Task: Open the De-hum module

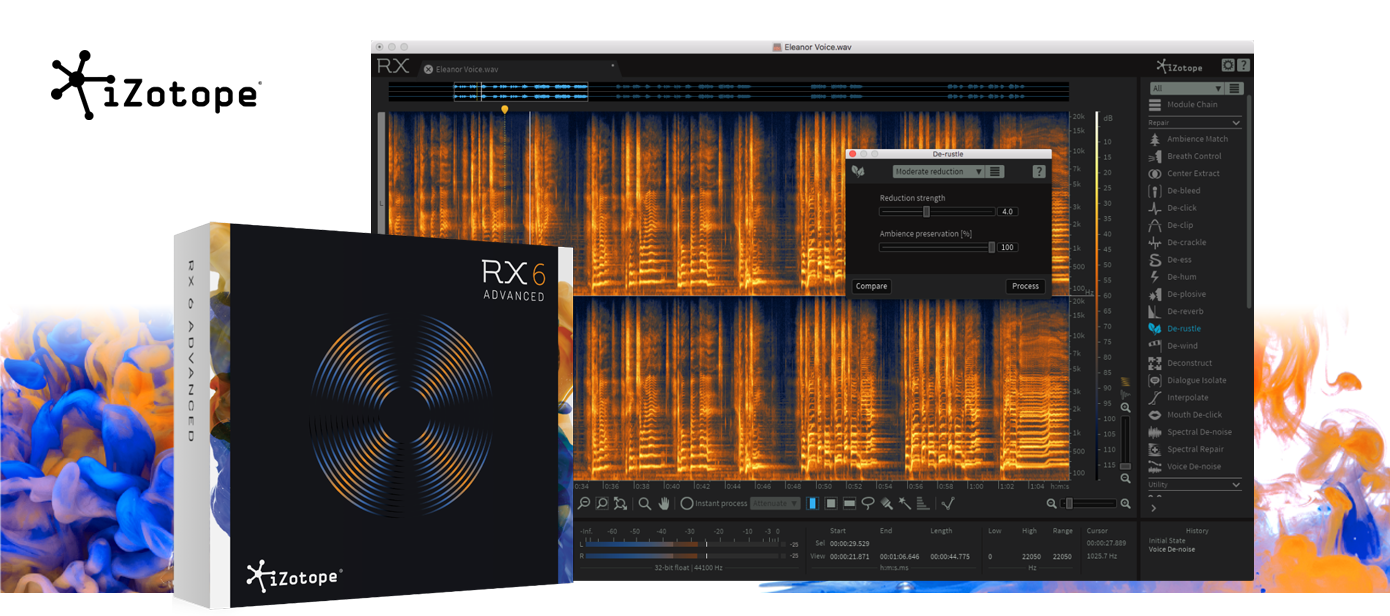Action: (x=1173, y=277)
